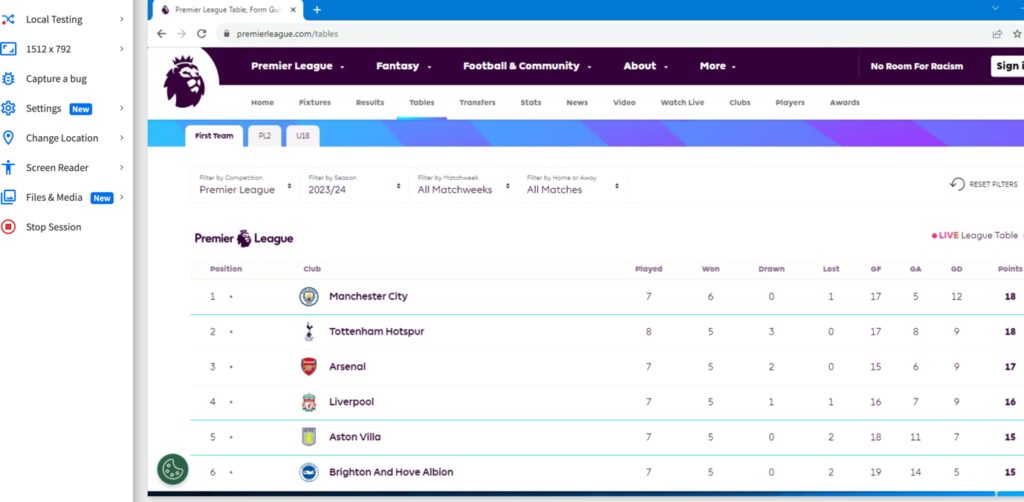1024x502 pixels.
Task: Open the Filter by Season dropdown
Action: (355, 185)
